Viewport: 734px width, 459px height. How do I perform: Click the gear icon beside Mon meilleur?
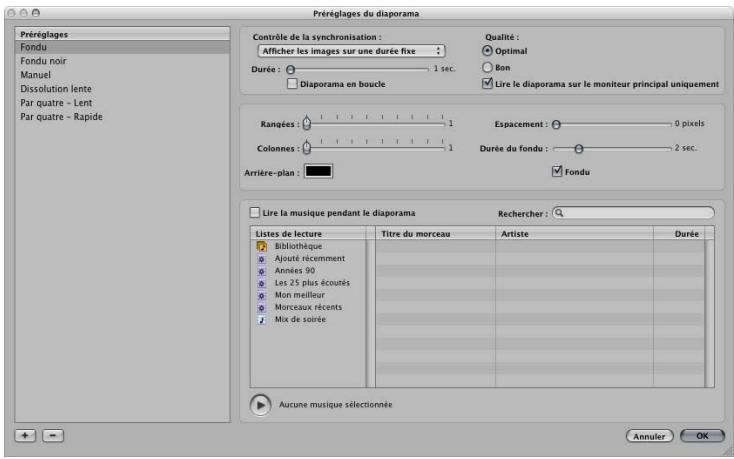(262, 295)
